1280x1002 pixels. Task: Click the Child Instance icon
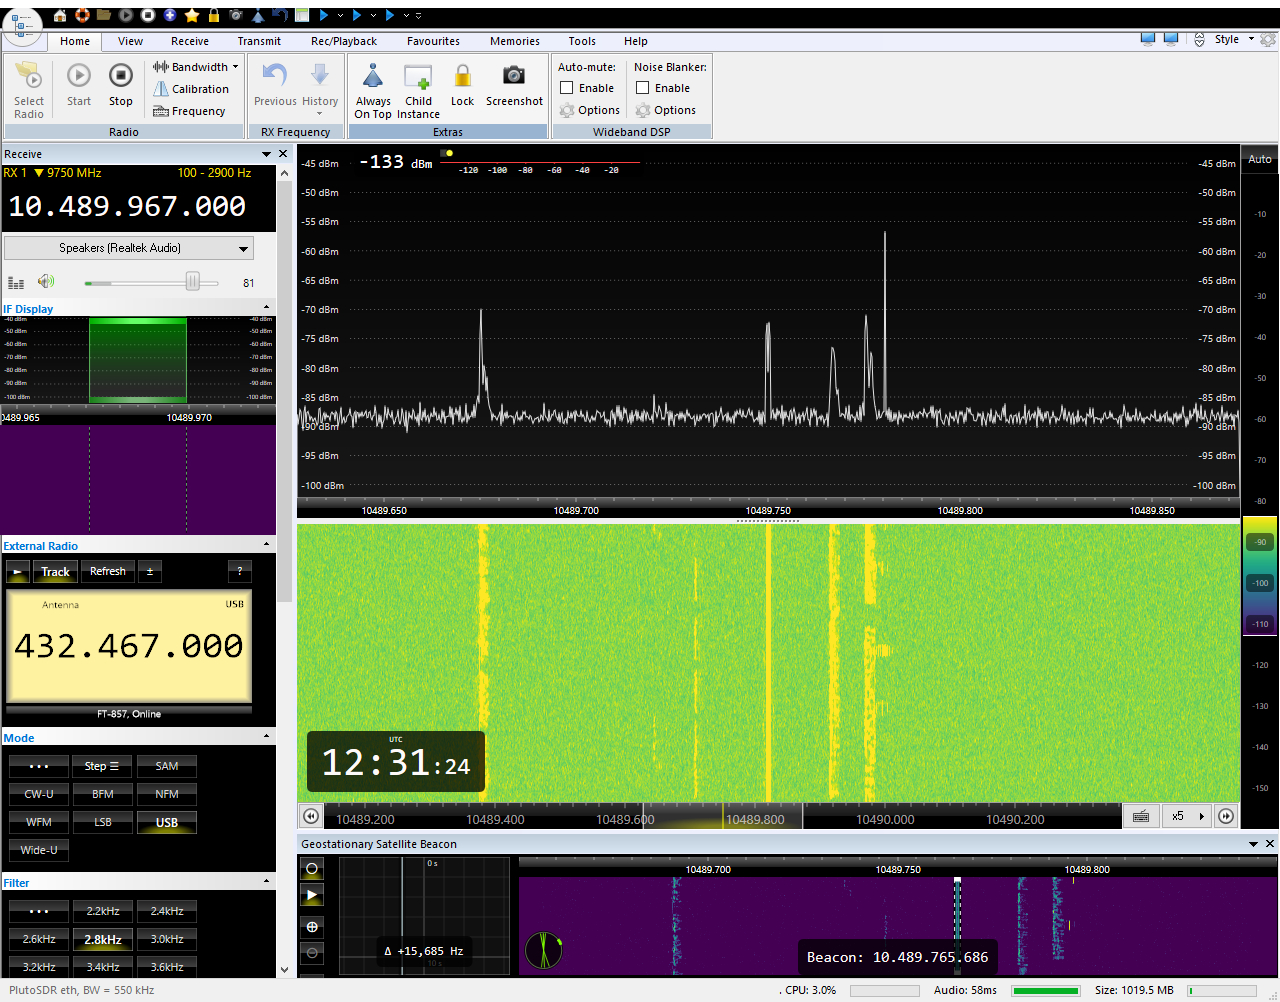418,77
